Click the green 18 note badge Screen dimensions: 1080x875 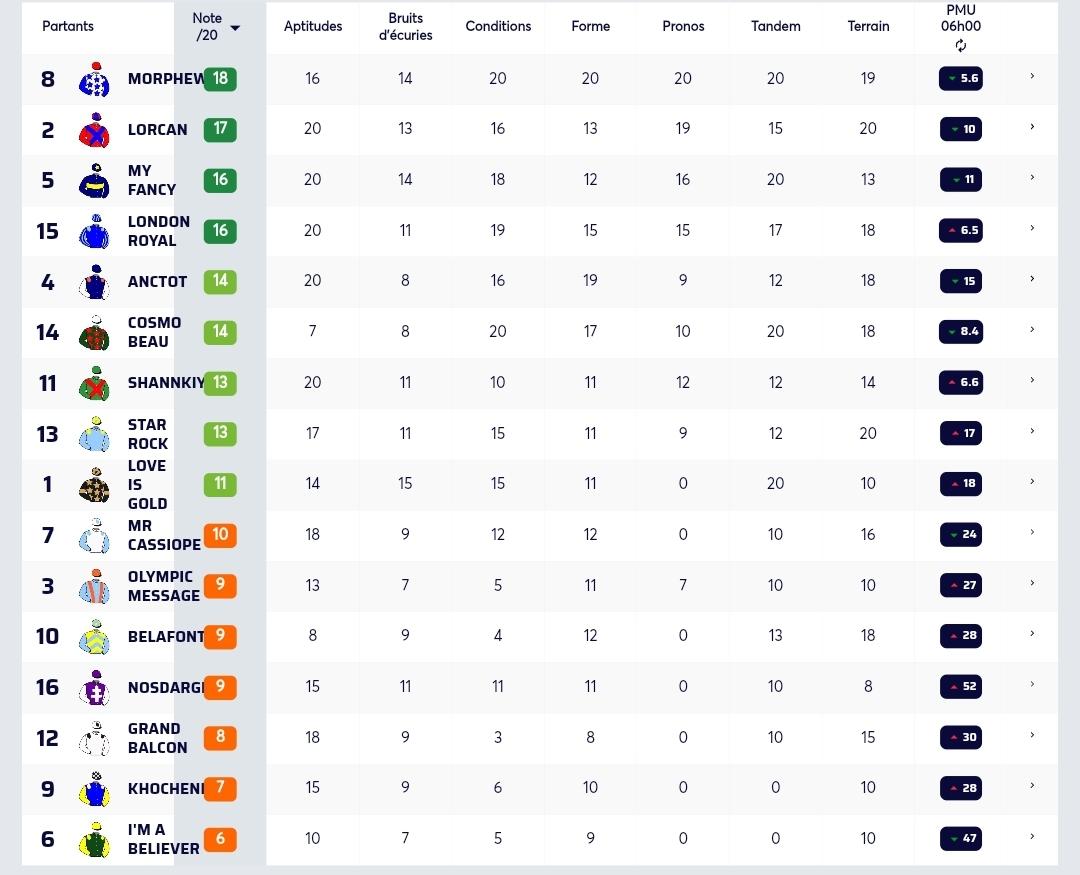coord(220,79)
